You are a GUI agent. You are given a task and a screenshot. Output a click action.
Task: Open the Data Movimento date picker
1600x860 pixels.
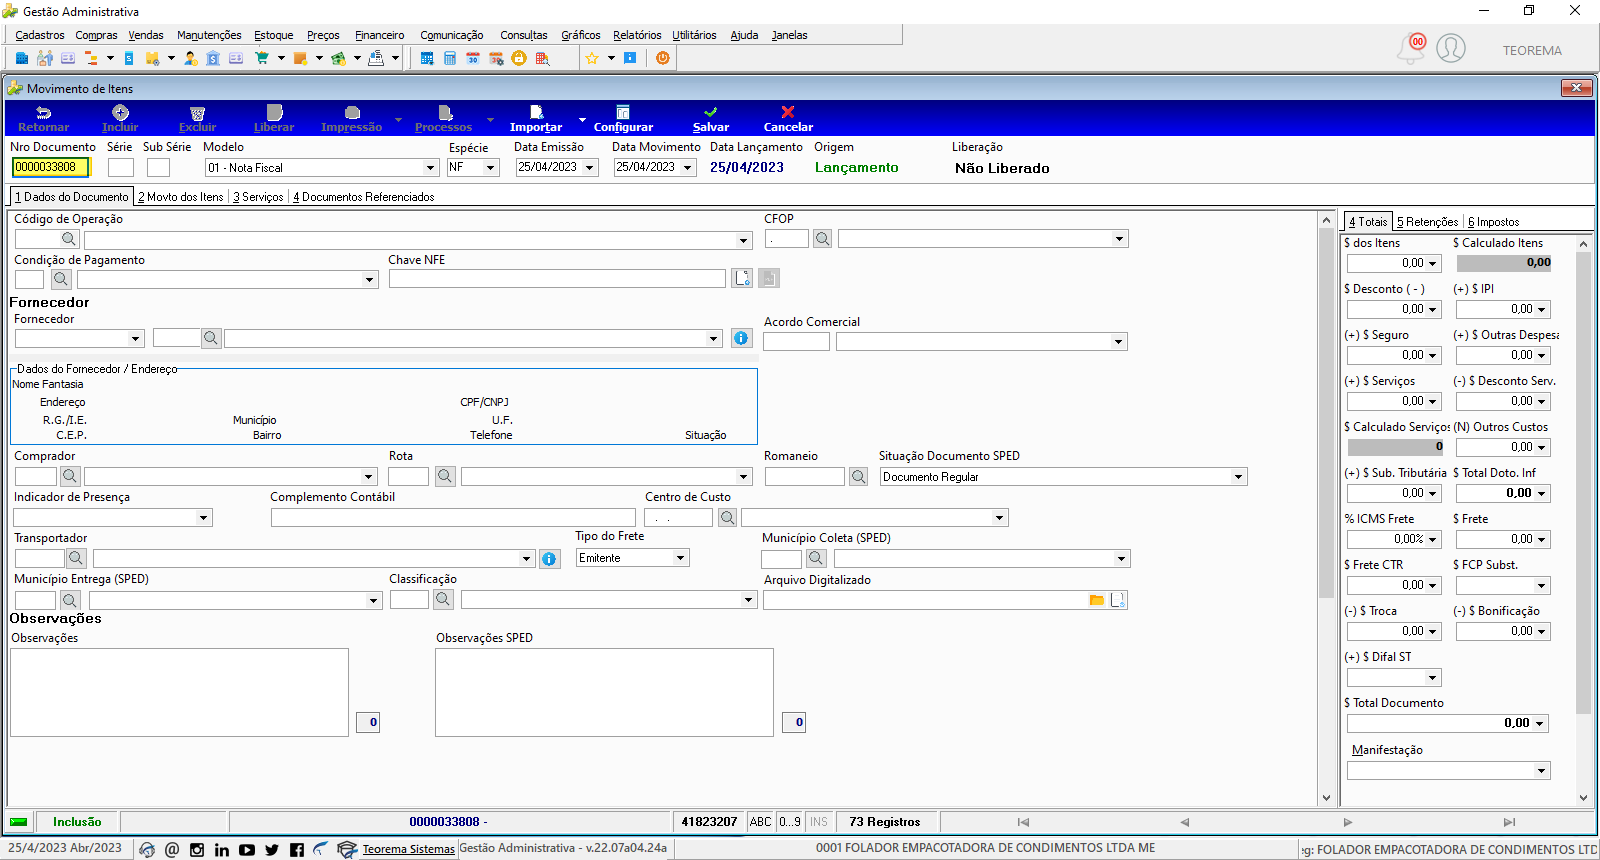pos(688,168)
